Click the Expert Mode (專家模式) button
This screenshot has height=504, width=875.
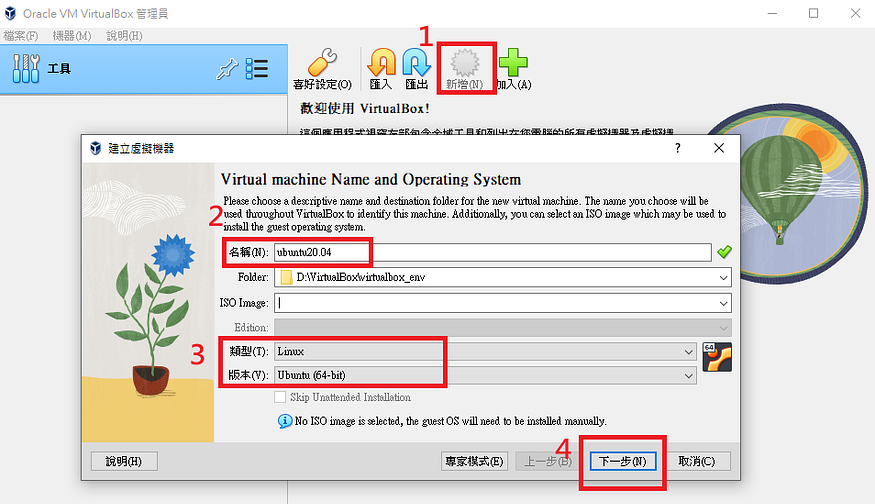(x=474, y=462)
